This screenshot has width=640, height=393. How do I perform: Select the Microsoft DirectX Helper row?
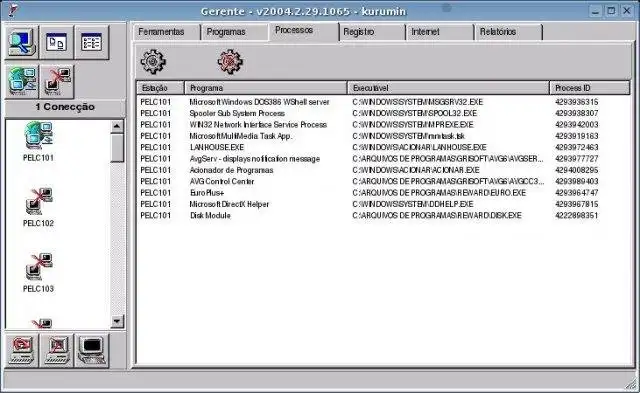384,204
